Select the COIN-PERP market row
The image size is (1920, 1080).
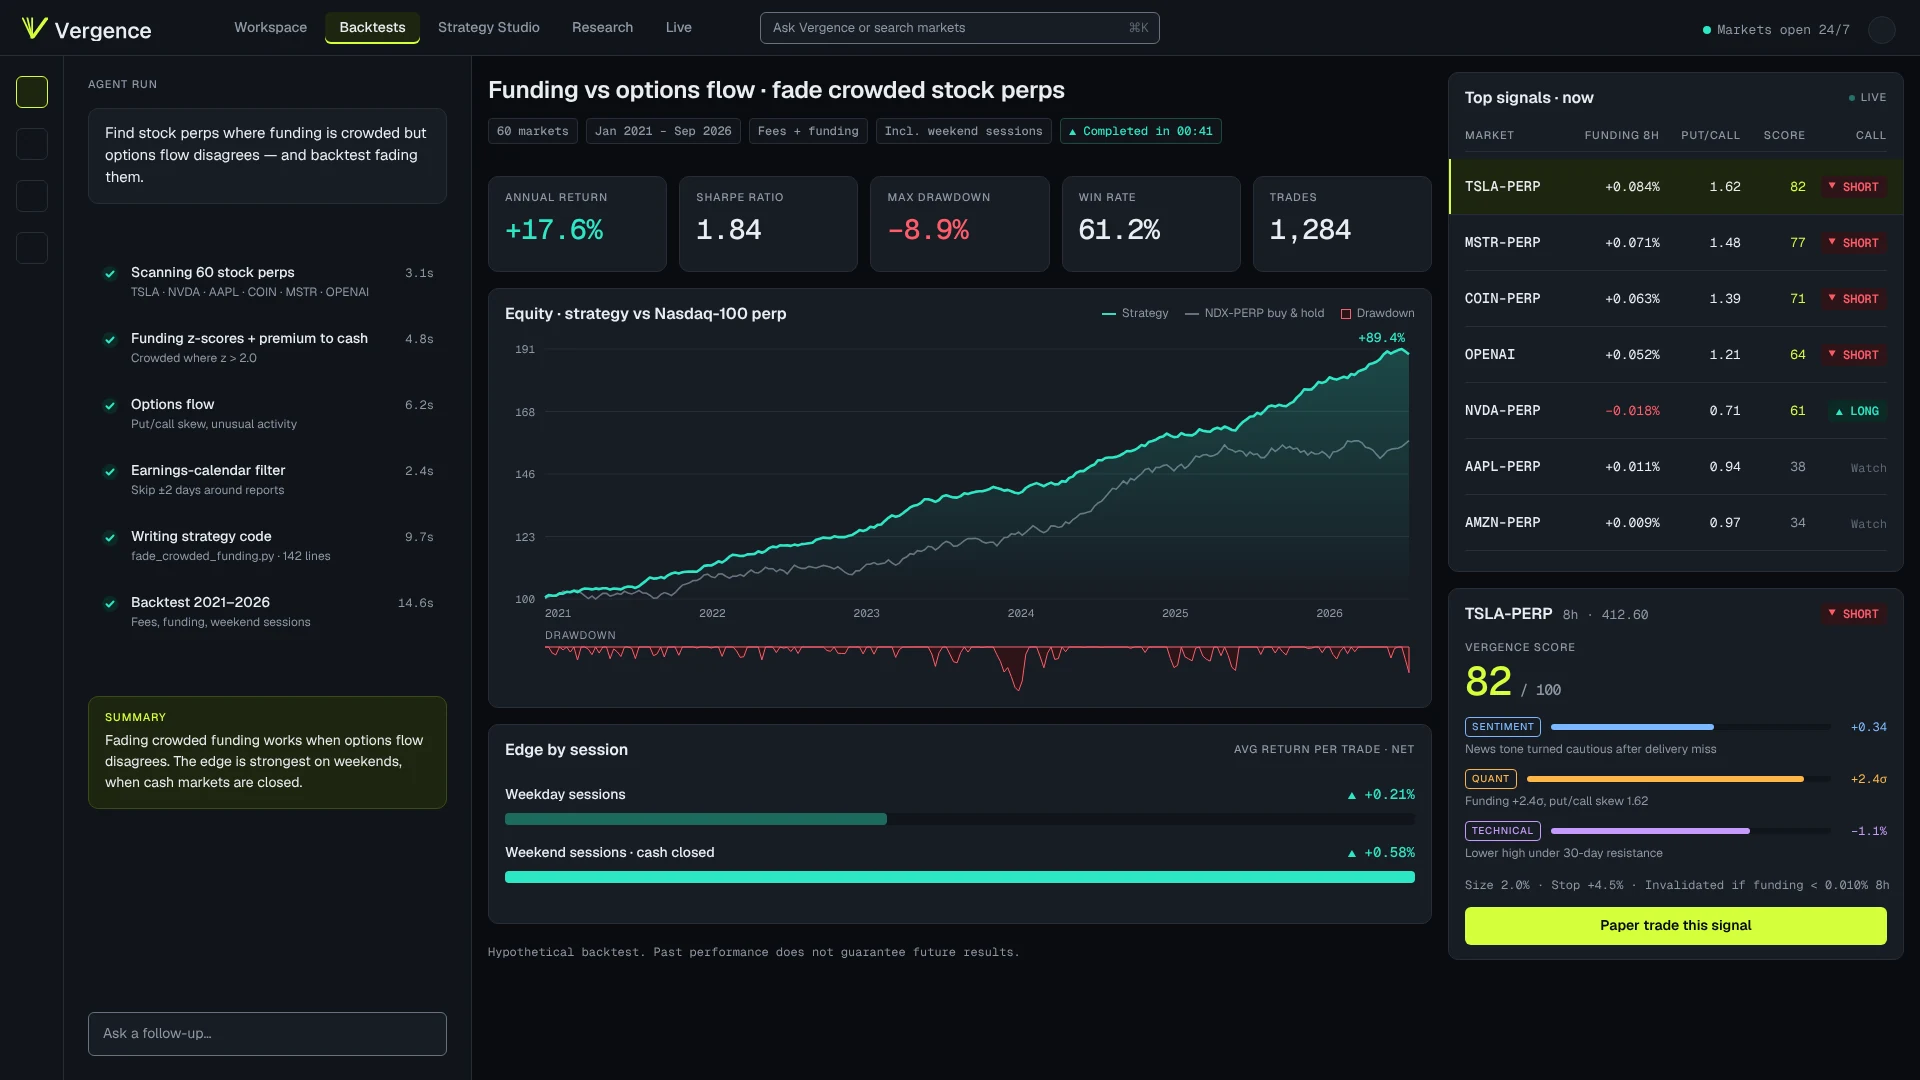tap(1675, 299)
